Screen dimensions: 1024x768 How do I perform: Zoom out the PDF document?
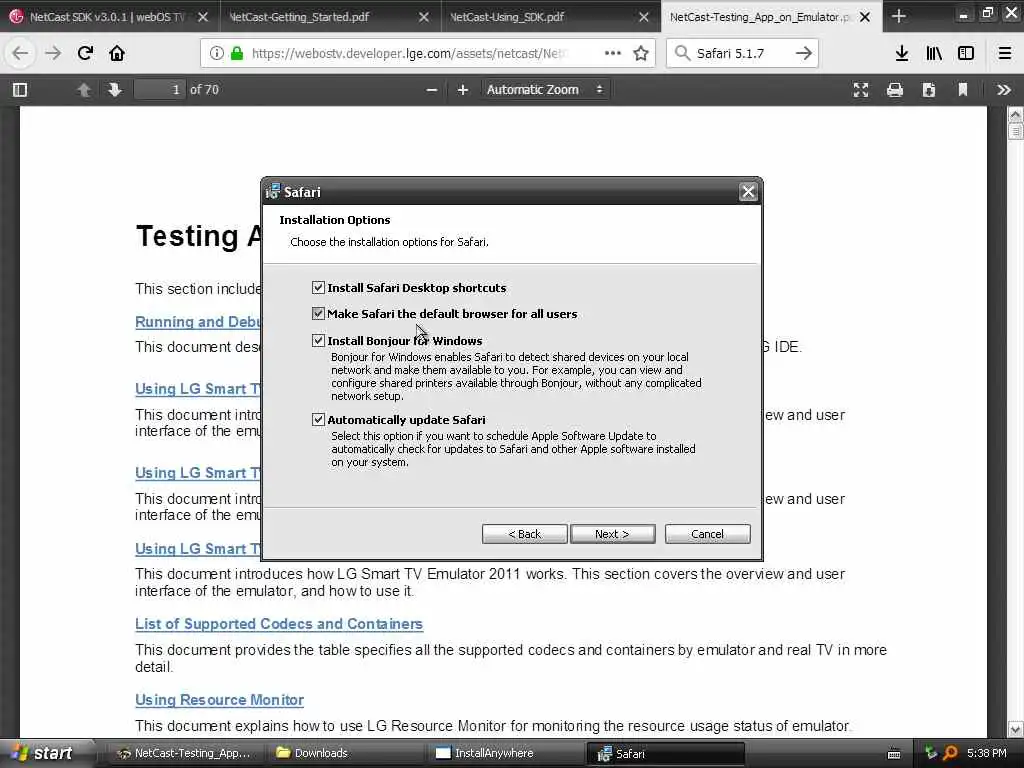pos(432,89)
